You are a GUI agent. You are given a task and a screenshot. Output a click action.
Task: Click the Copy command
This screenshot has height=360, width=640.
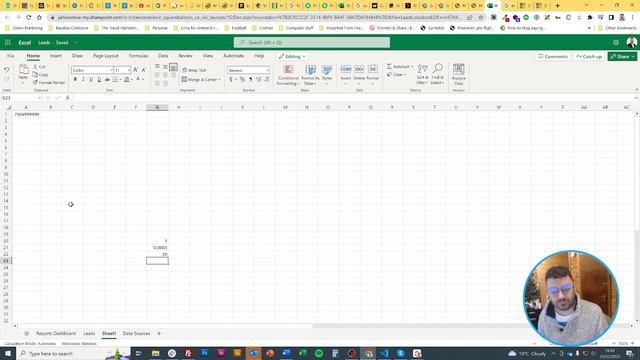click(x=40, y=75)
